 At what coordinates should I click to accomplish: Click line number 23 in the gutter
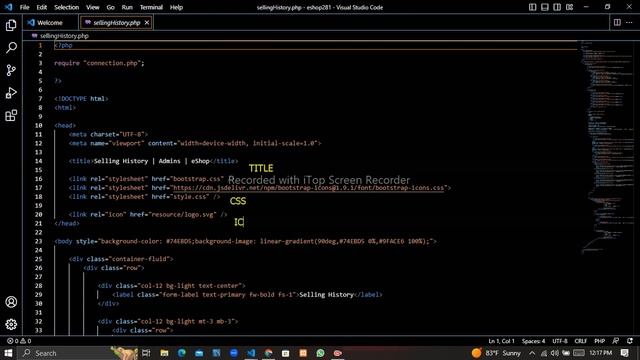coord(38,241)
